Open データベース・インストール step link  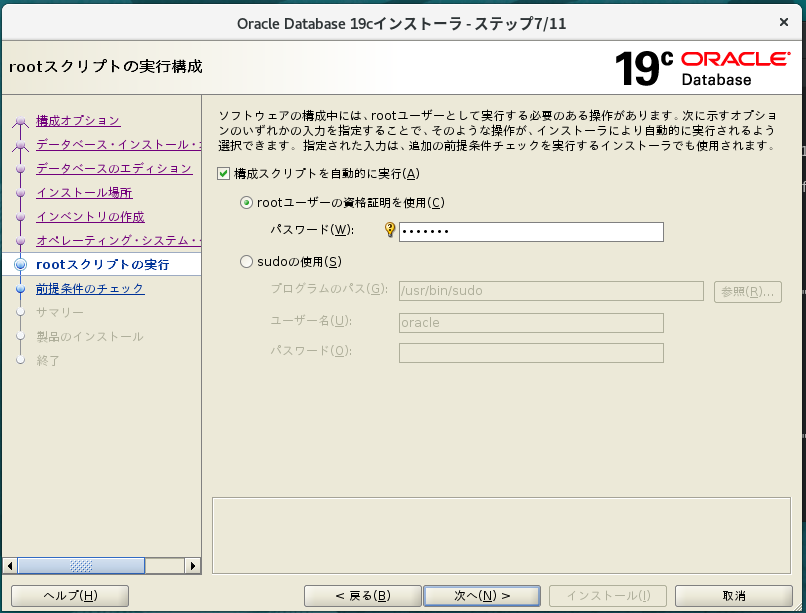[x=118, y=145]
